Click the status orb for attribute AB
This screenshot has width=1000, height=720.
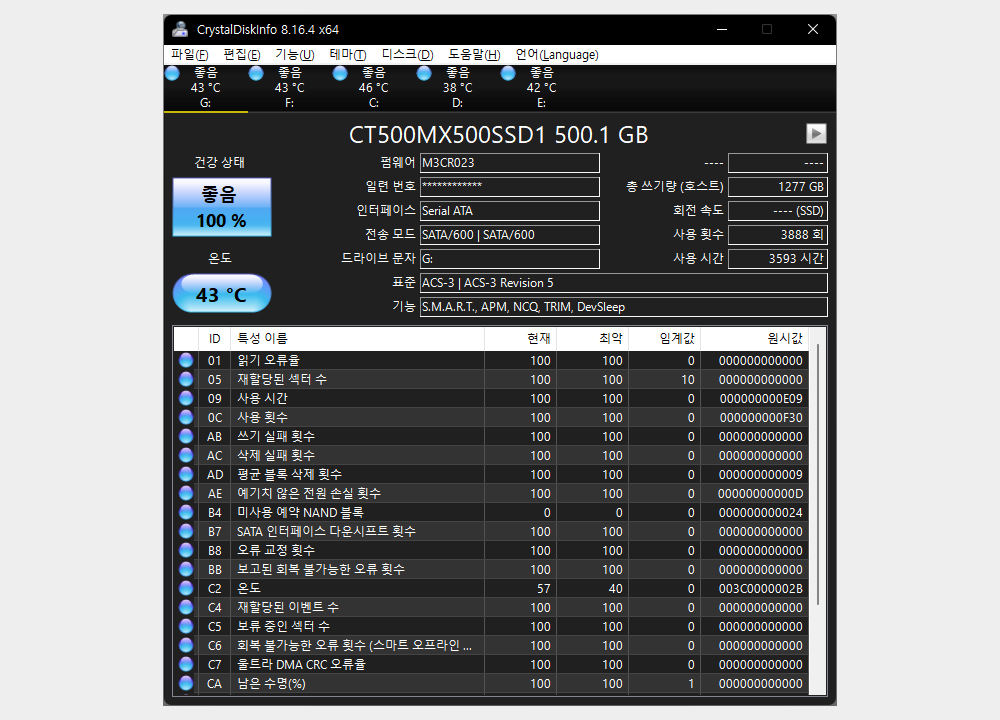point(186,436)
